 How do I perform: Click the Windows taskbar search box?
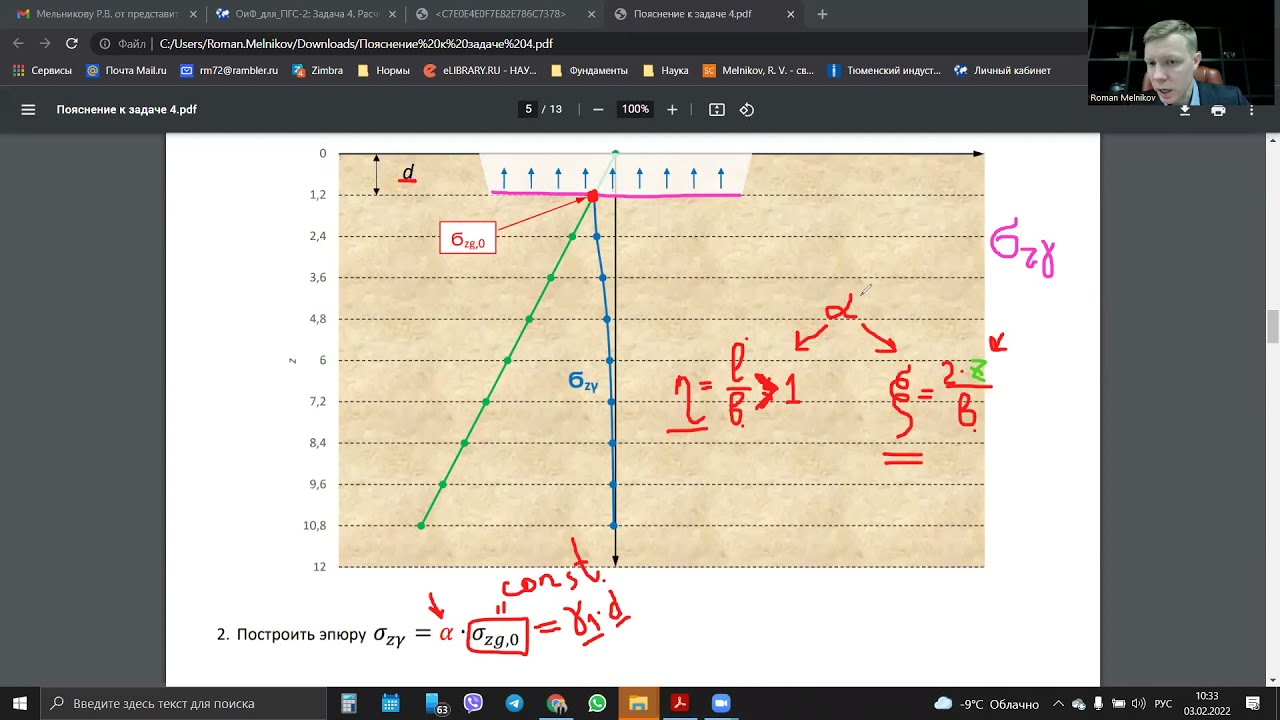pos(184,703)
